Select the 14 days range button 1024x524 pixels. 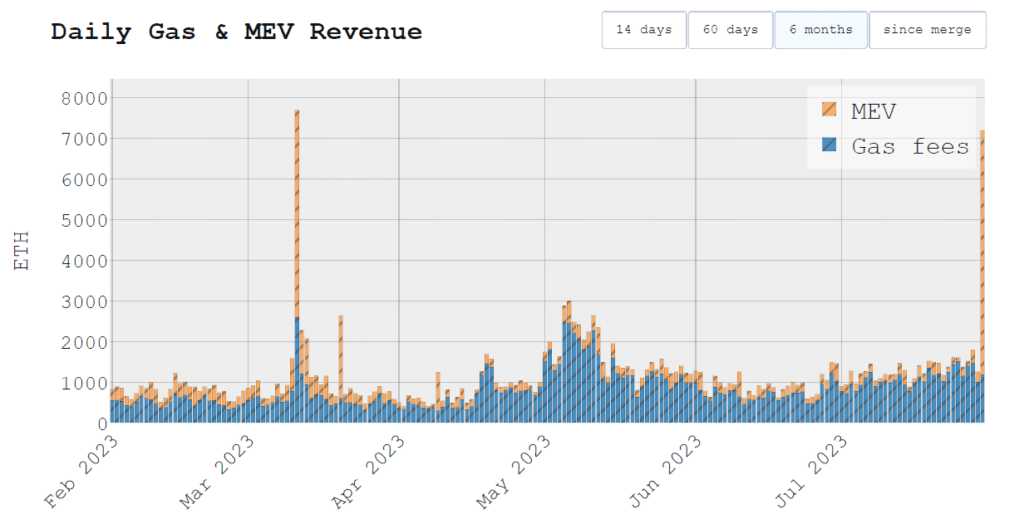[x=643, y=30]
